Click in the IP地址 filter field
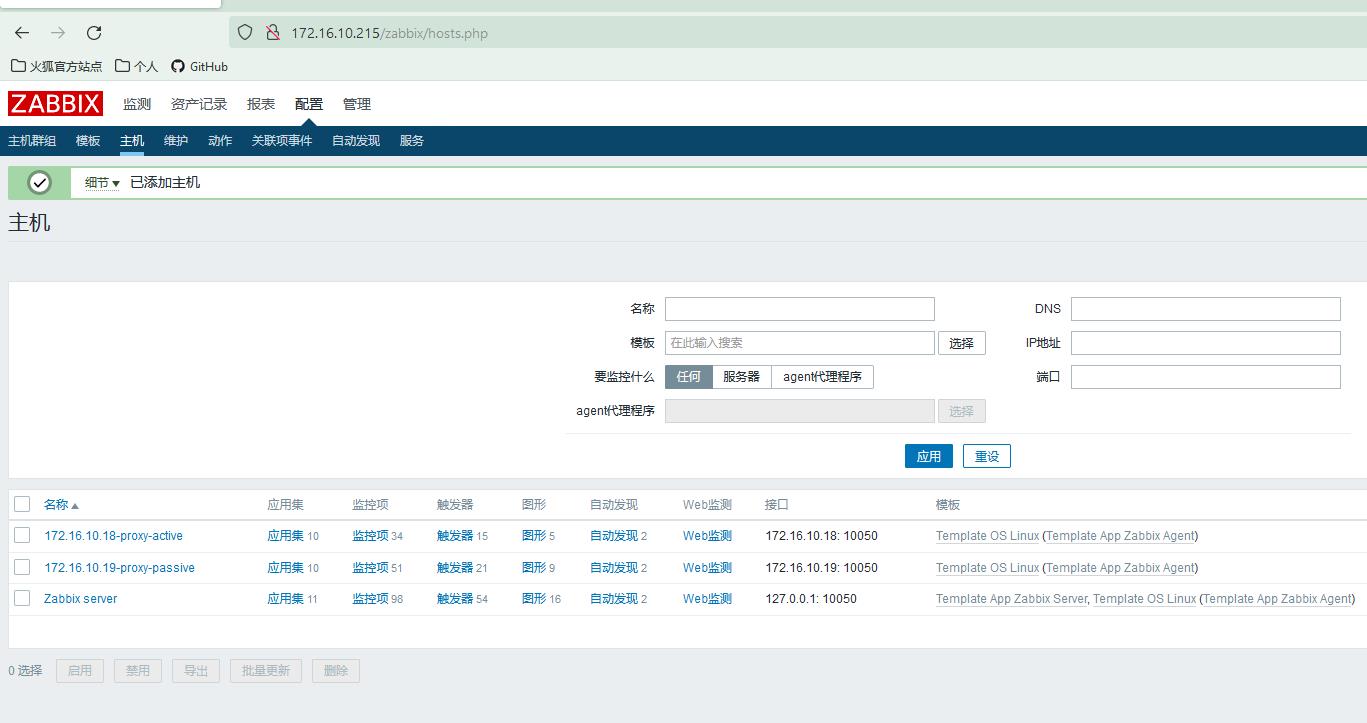The image size is (1367, 723). click(1206, 343)
